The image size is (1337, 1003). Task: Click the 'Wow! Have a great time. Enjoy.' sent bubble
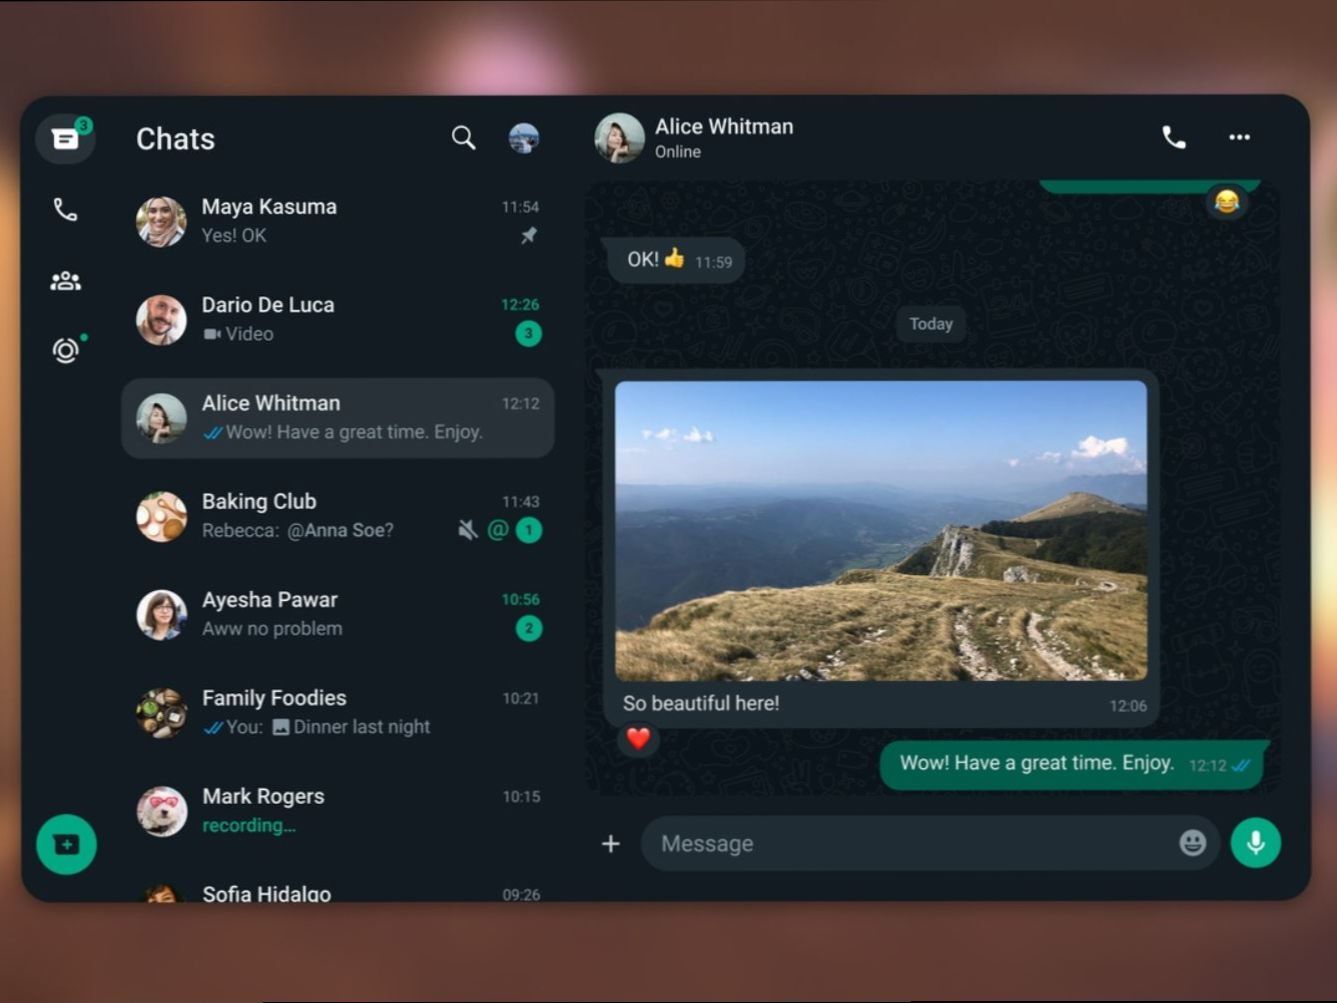[1073, 765]
